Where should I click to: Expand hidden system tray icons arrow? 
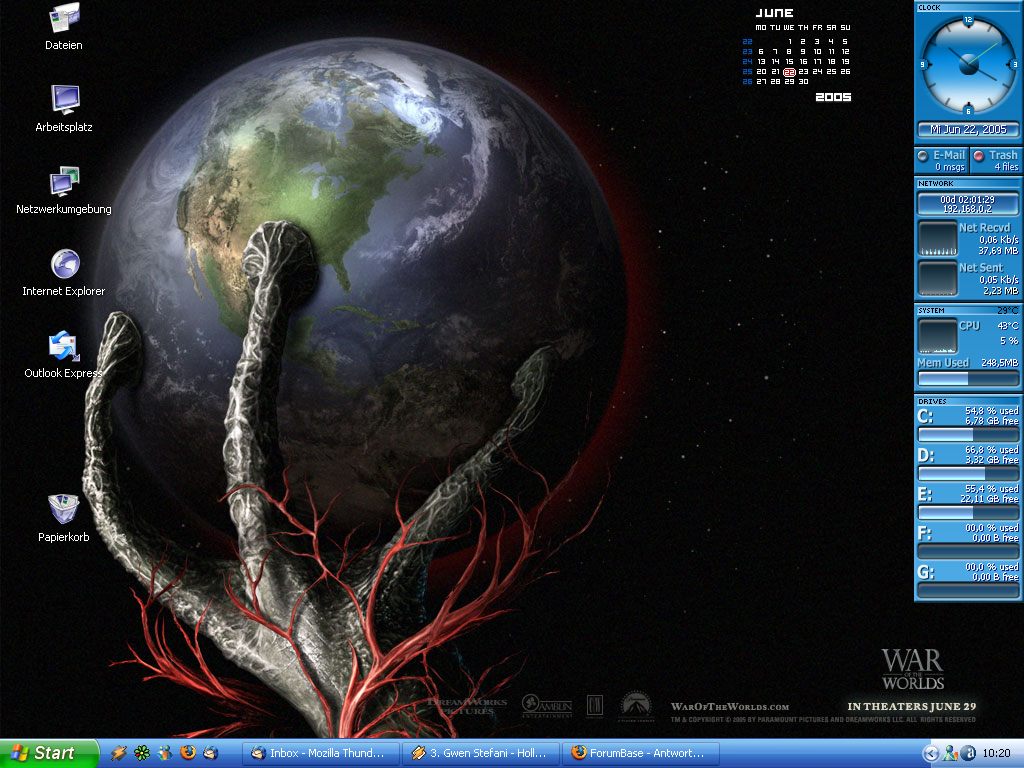coord(931,754)
